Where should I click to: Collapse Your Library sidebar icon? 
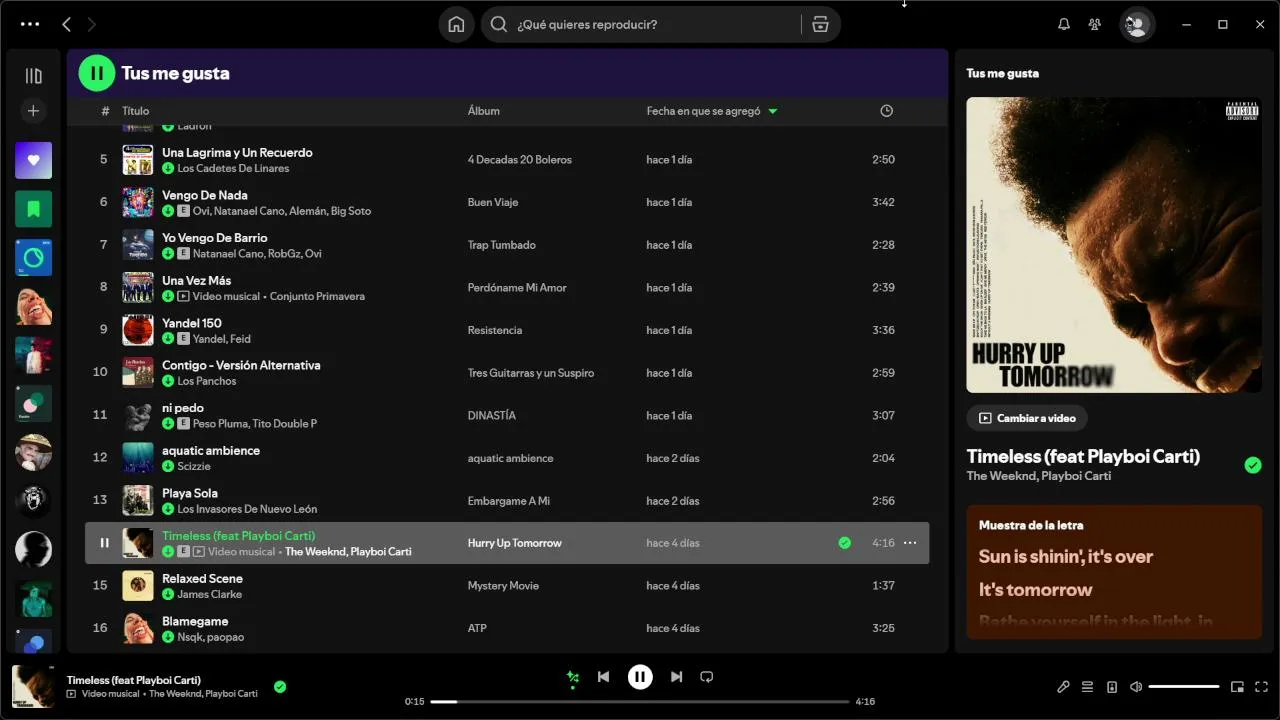33,76
